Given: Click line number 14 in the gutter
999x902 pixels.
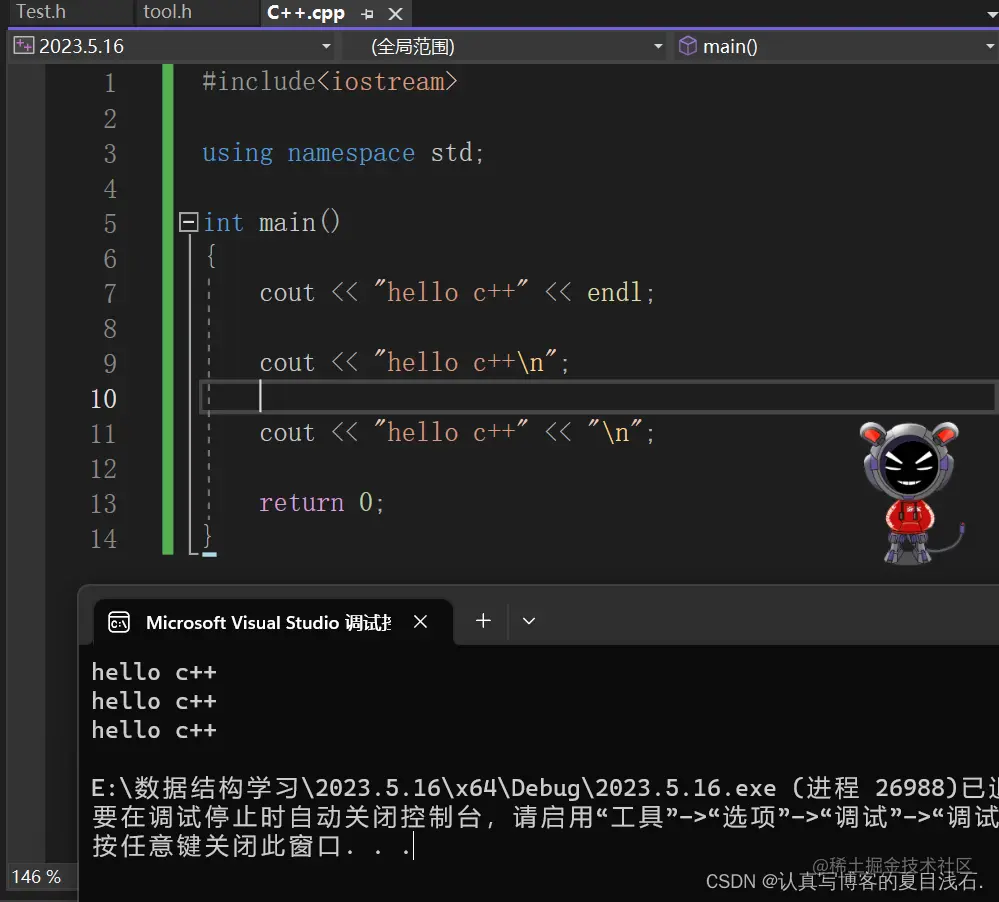Looking at the screenshot, I should [104, 539].
